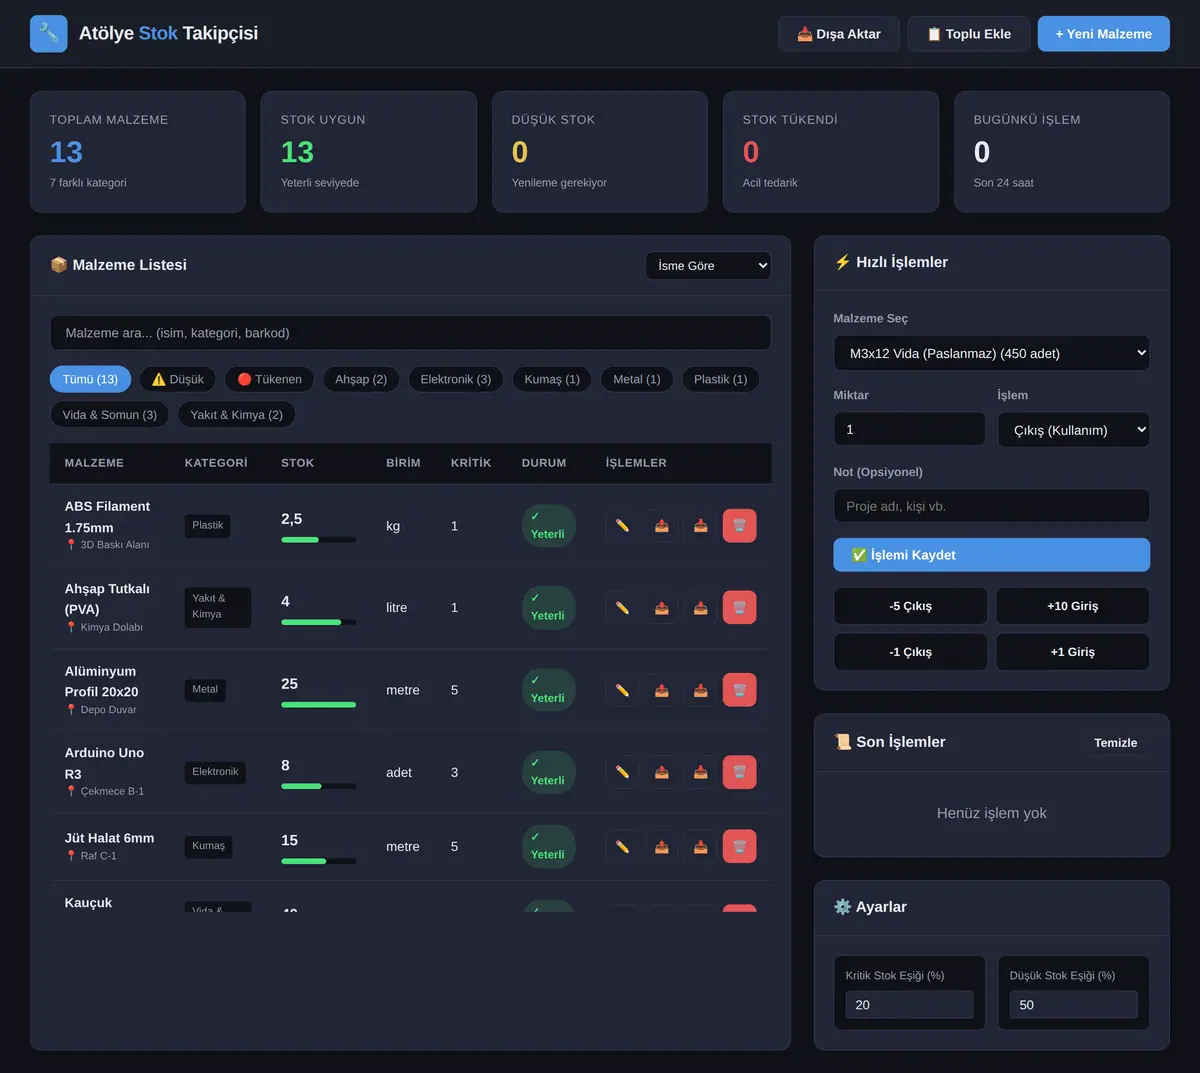Click the Kritik Stok Eşiği (%) field
The height and width of the screenshot is (1073, 1200).
910,1005
